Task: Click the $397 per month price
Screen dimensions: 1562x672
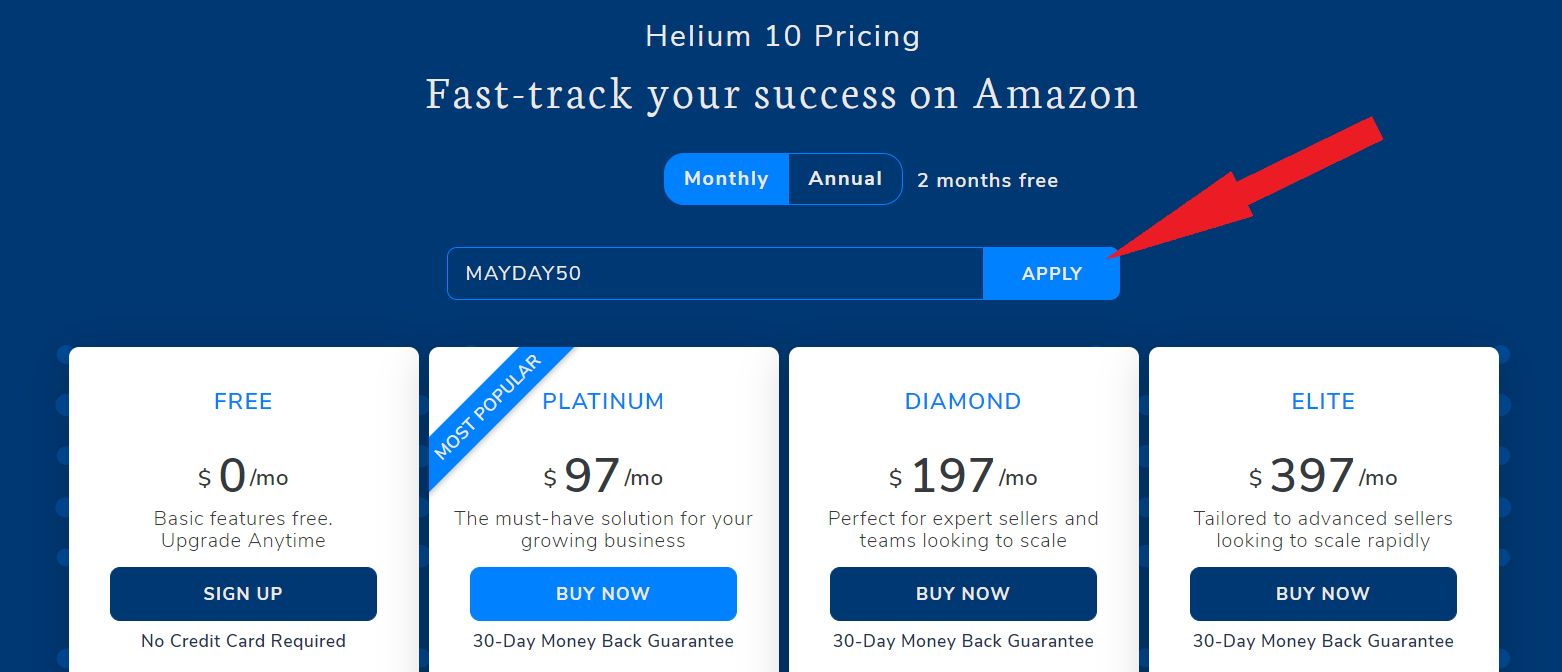Action: click(x=1323, y=476)
